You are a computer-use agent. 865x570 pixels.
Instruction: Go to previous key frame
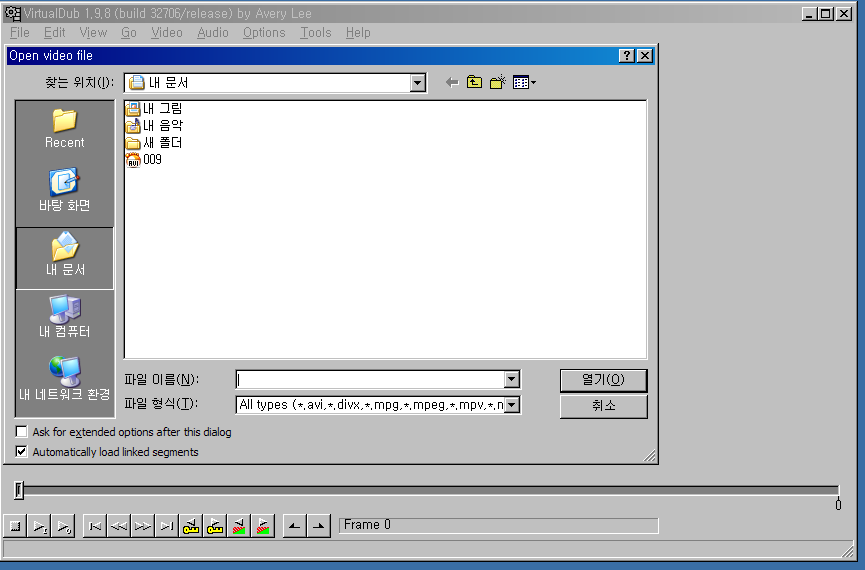tap(191, 526)
